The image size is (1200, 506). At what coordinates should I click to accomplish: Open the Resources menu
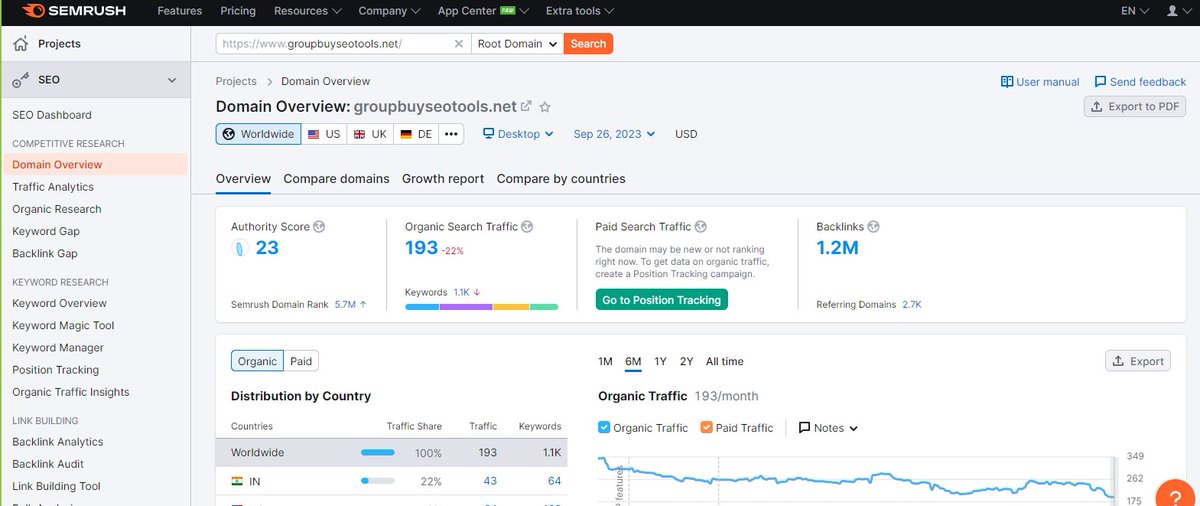(x=307, y=11)
